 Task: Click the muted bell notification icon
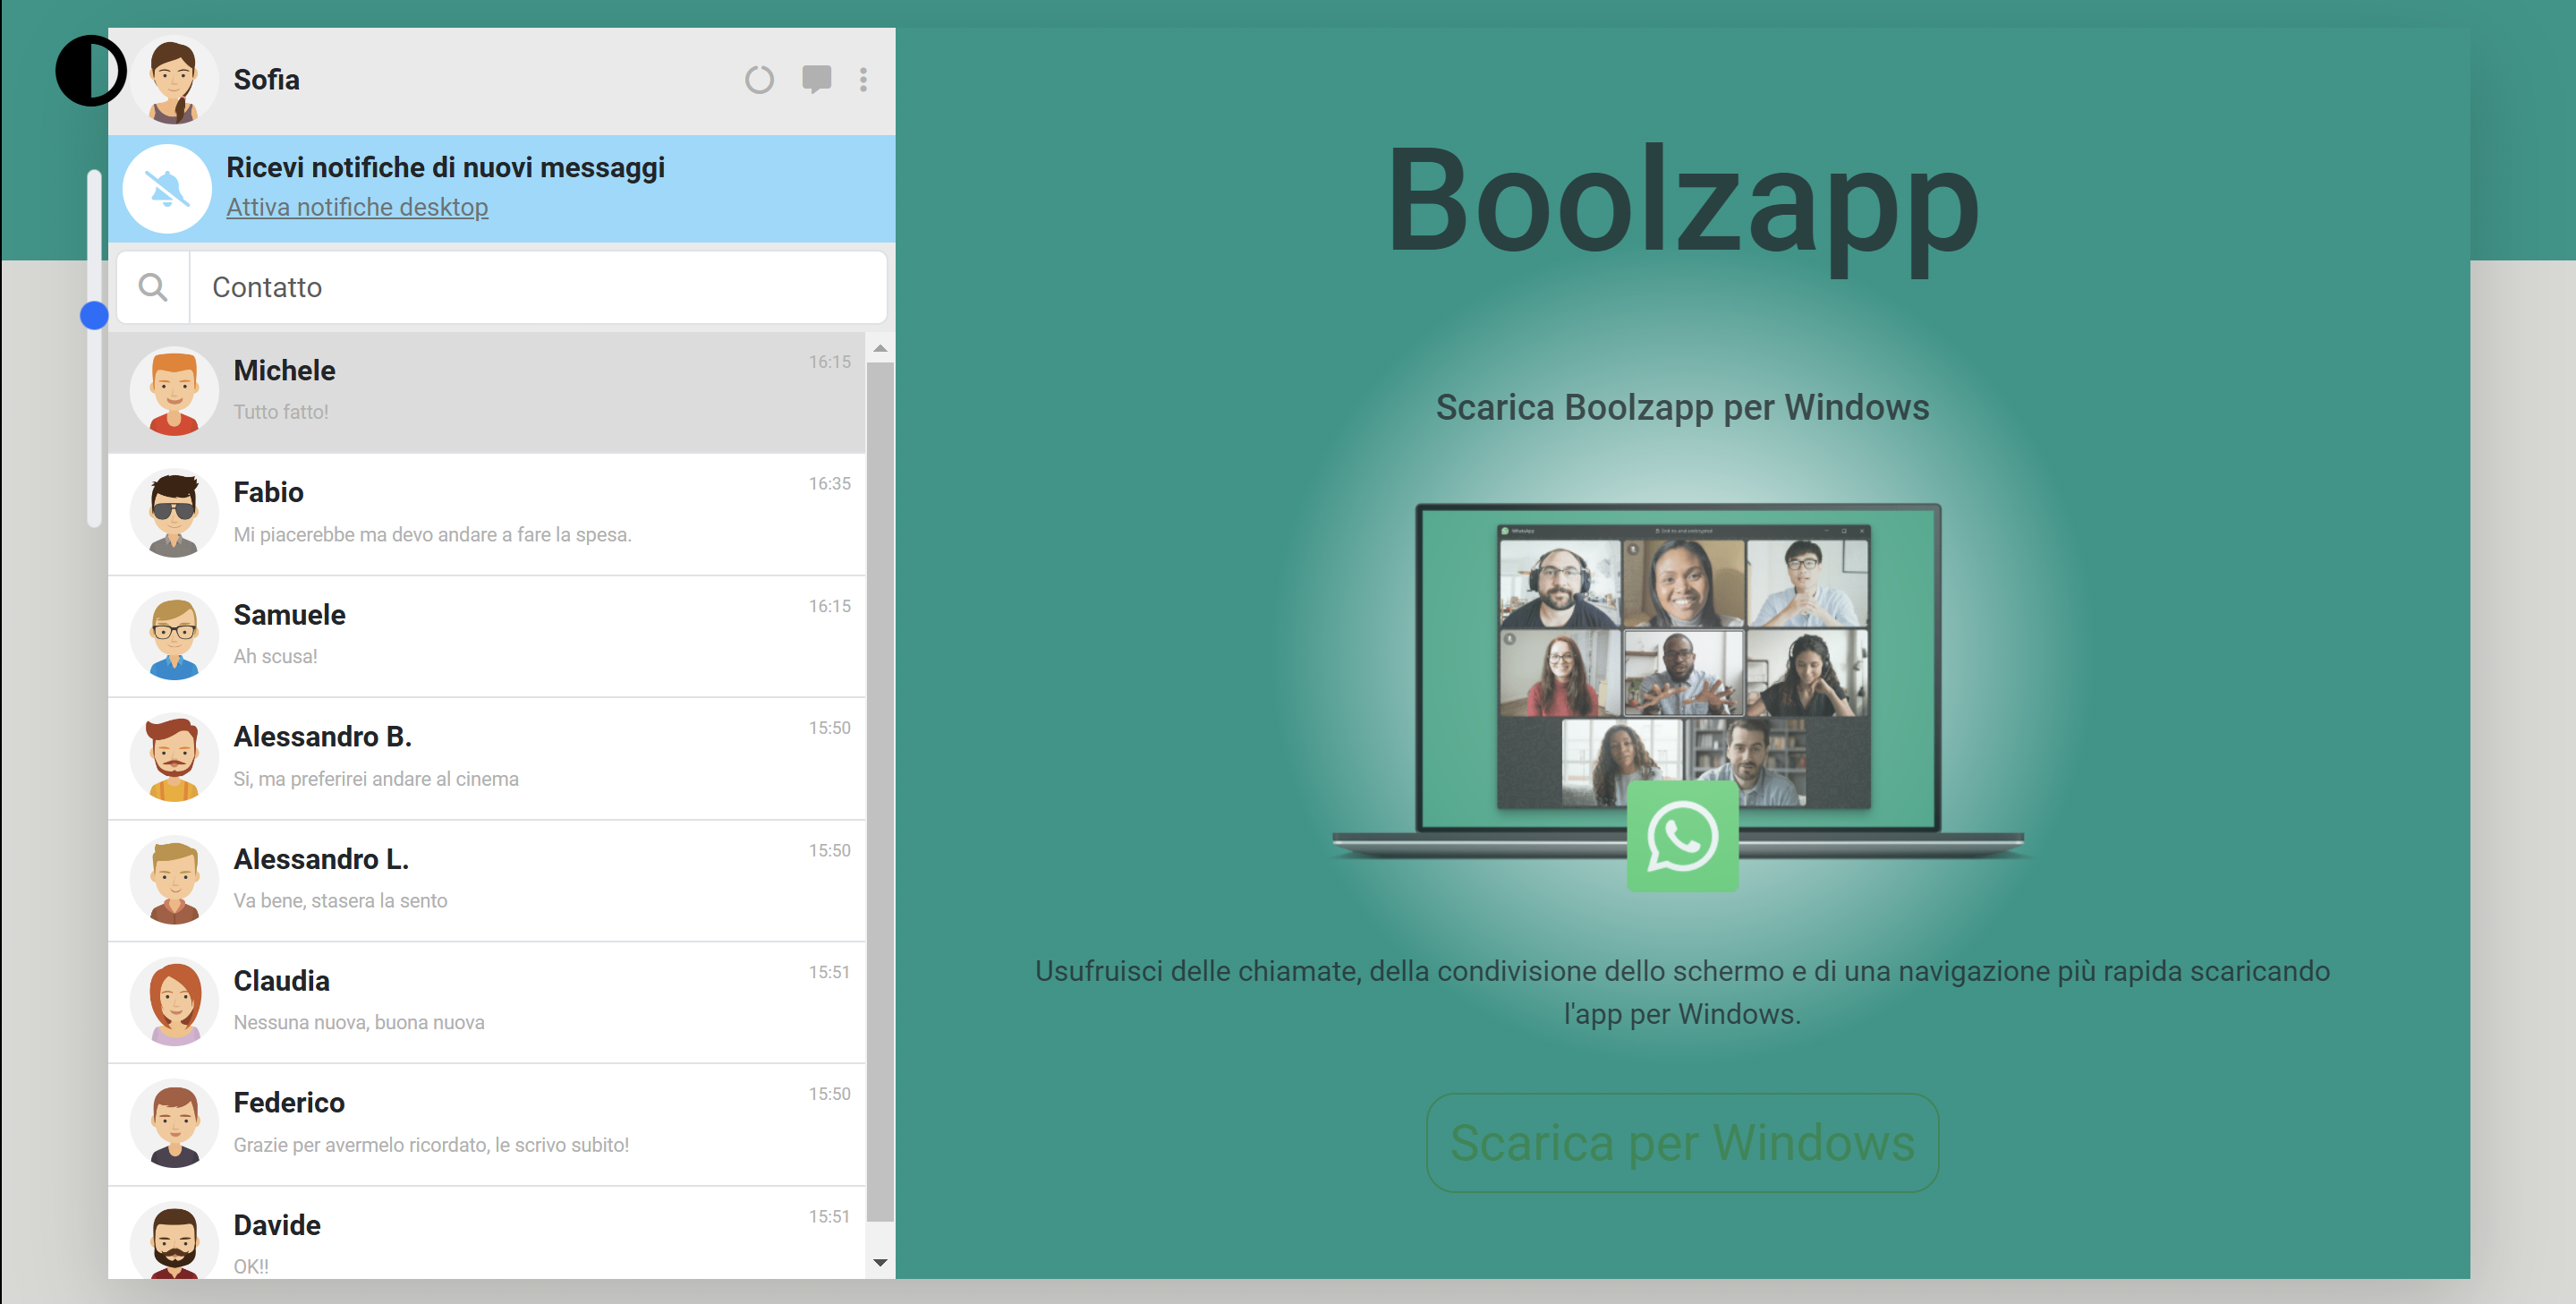pos(167,189)
